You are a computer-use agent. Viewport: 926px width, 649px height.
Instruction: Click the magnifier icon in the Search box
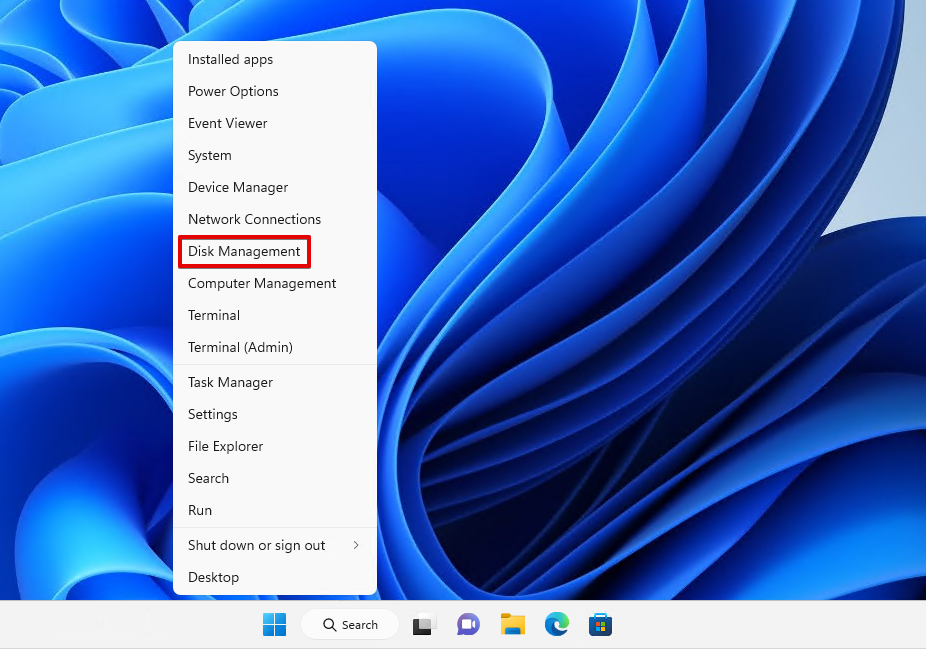pos(327,624)
